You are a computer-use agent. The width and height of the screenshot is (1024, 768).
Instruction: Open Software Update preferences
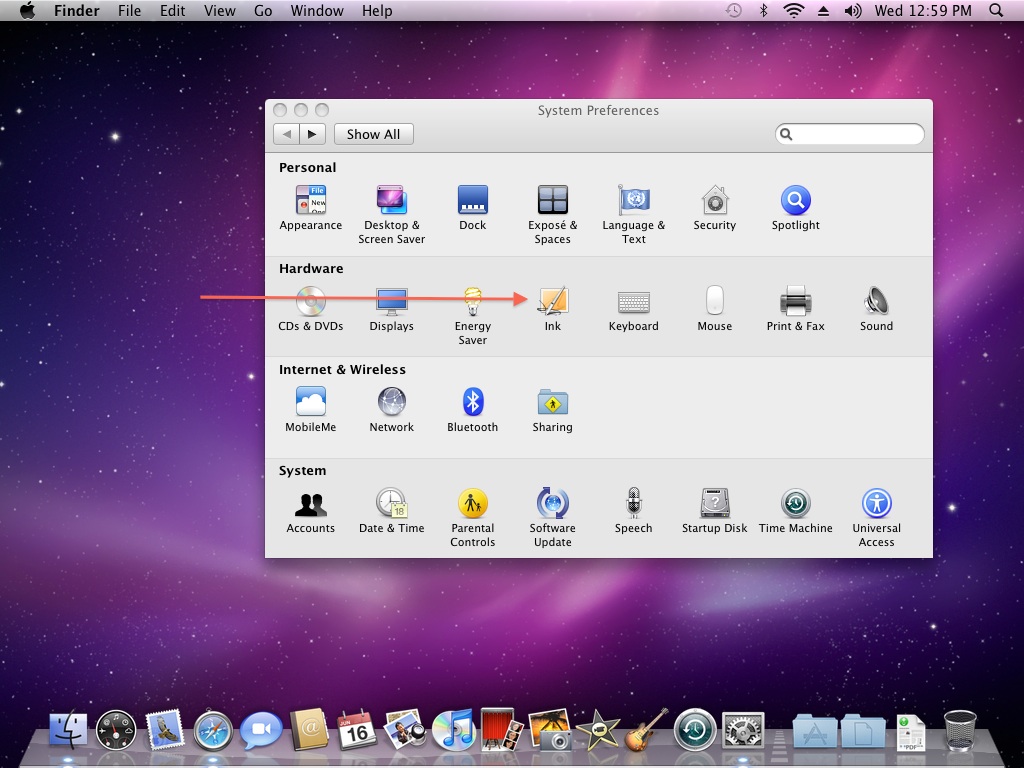pyautogui.click(x=552, y=518)
